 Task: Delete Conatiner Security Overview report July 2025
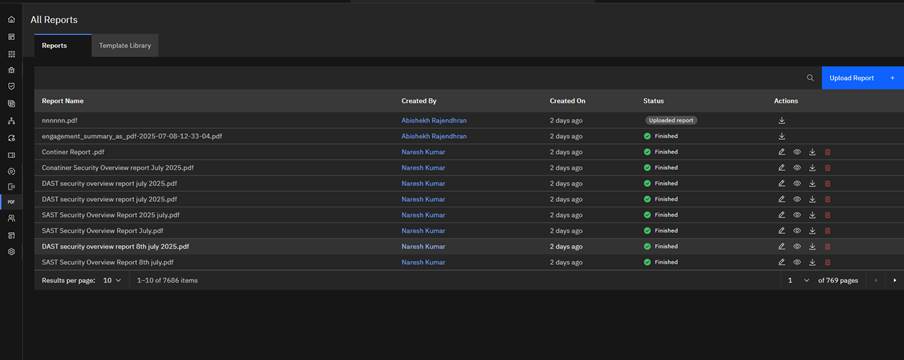(x=828, y=167)
